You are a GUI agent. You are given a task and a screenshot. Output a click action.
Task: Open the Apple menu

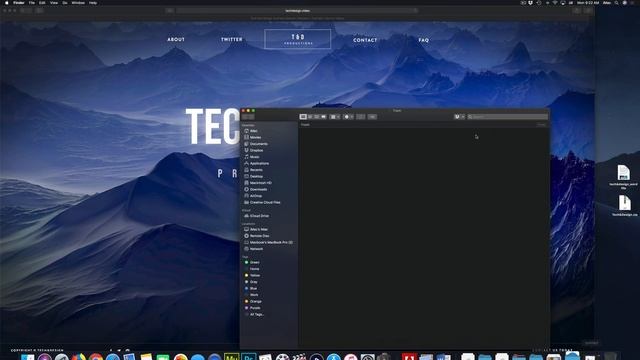click(x=7, y=2)
